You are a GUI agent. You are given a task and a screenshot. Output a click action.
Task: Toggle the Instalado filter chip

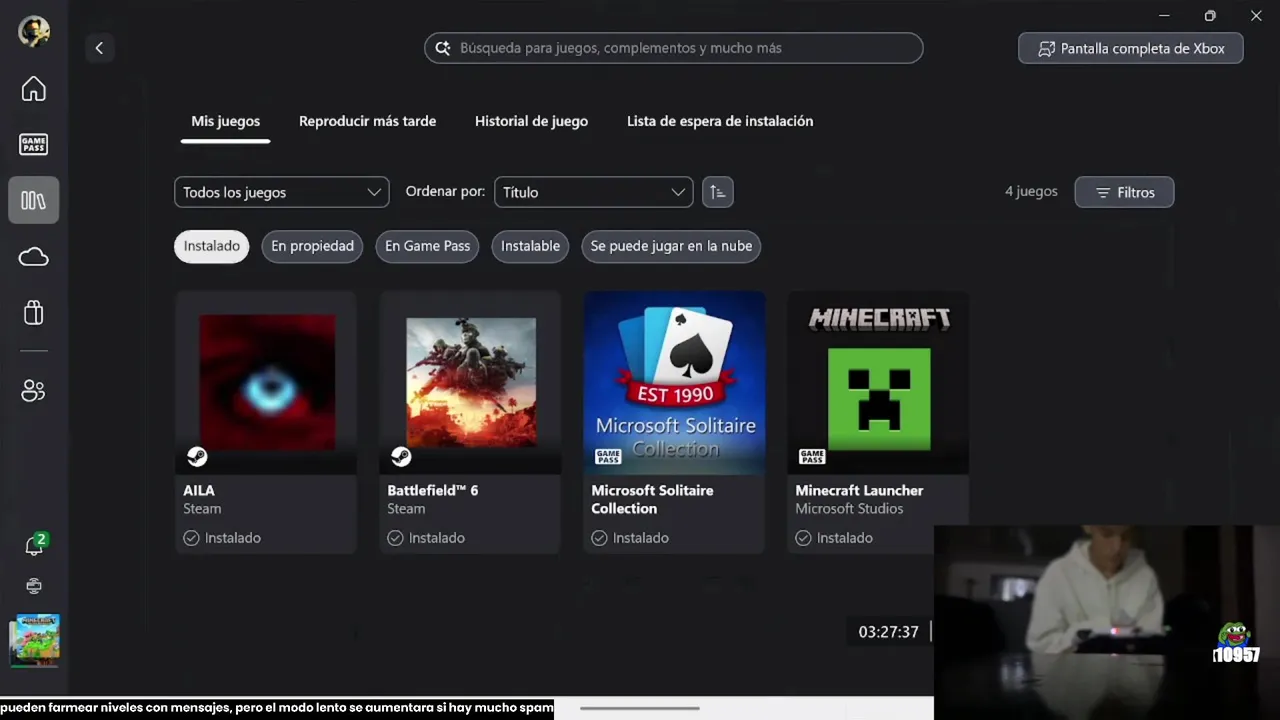(x=212, y=246)
